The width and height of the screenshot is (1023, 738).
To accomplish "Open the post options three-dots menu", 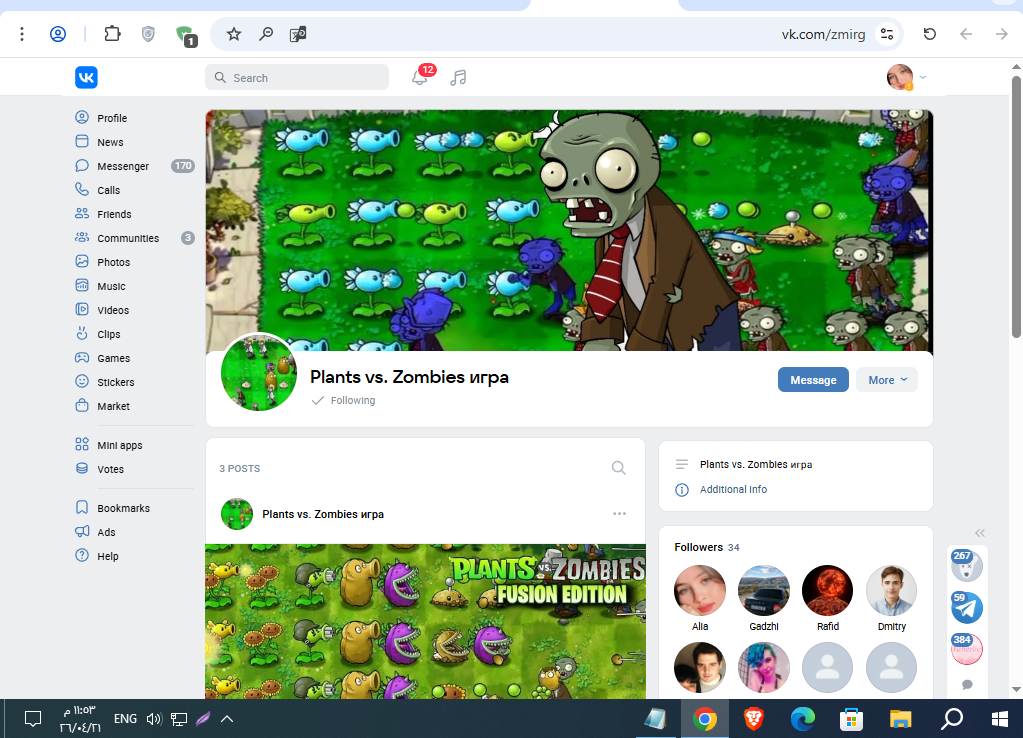I will (619, 514).
